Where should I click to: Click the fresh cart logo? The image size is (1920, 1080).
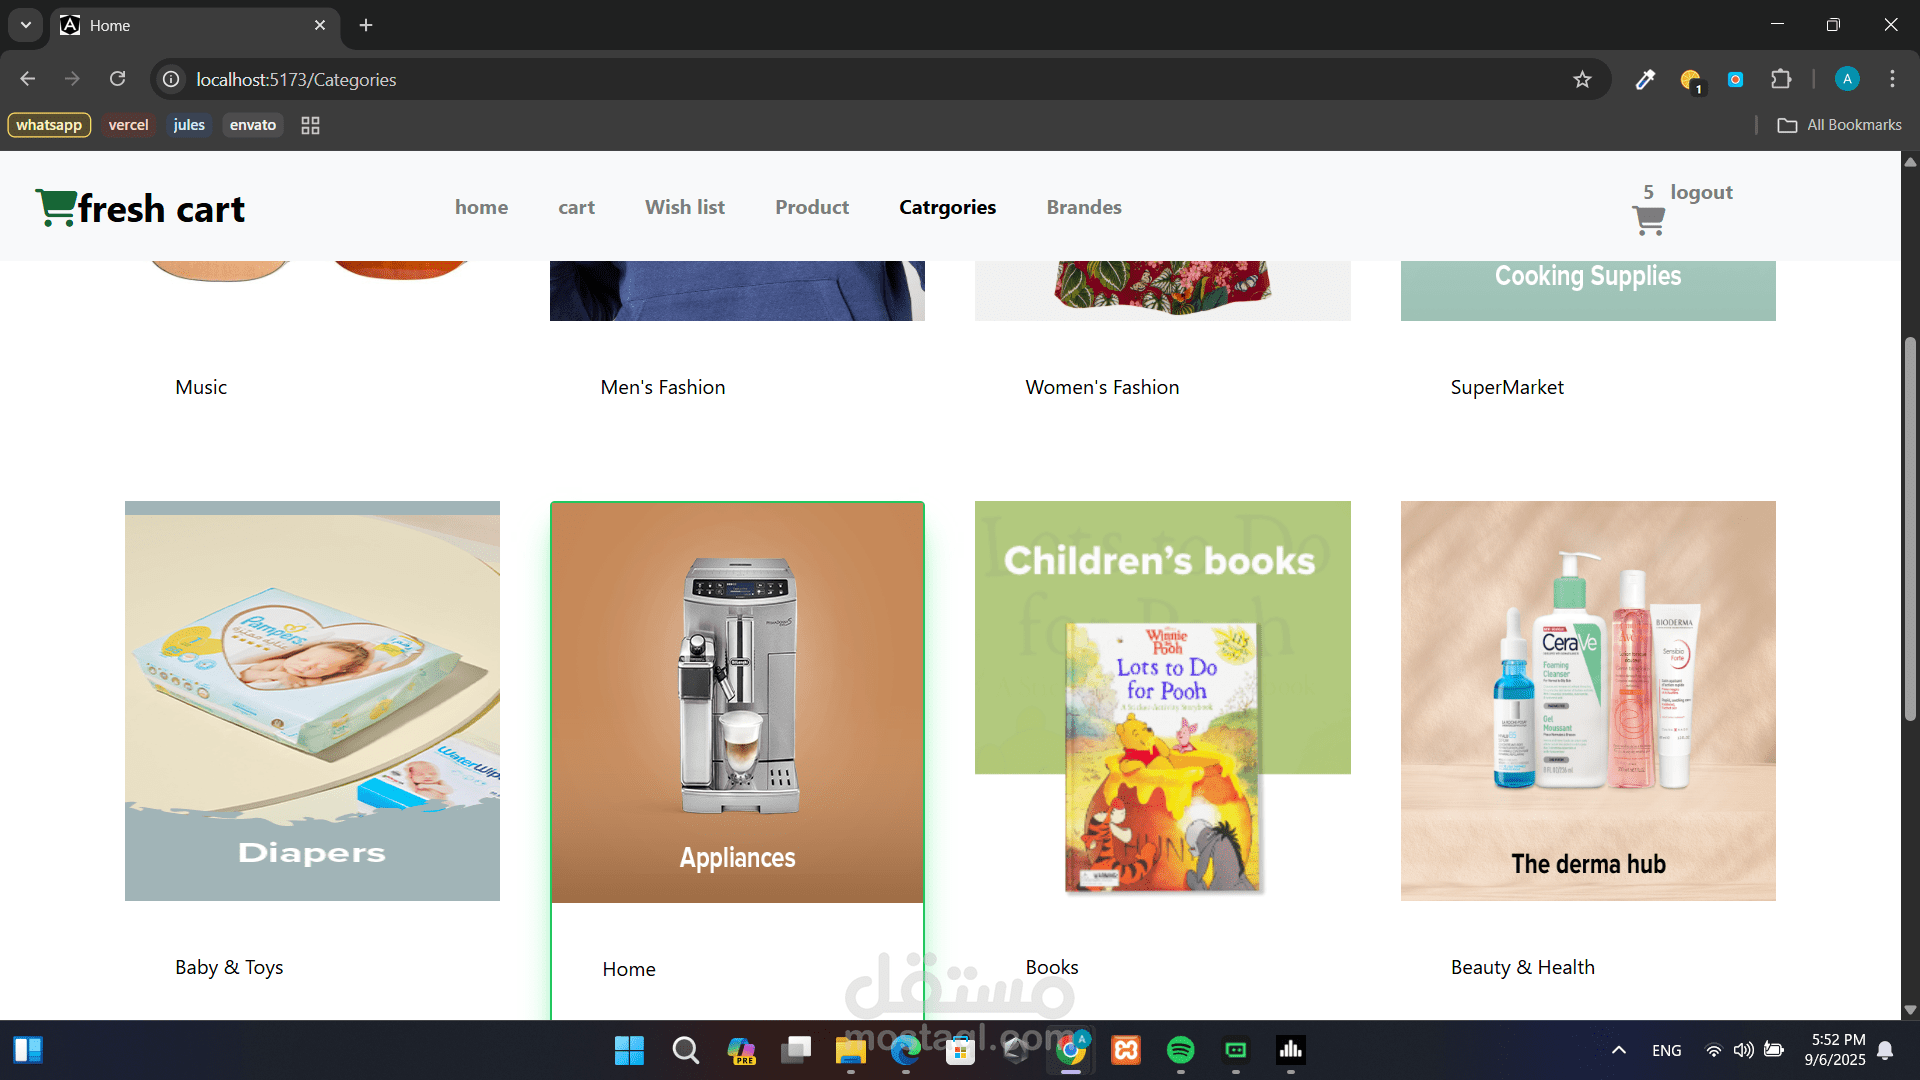click(140, 208)
